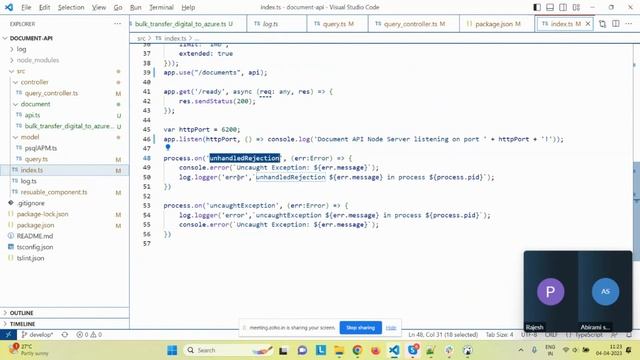Change the Tab Size: 4 setting
Viewport: 640px width, 360px height.
pyautogui.click(x=499, y=335)
